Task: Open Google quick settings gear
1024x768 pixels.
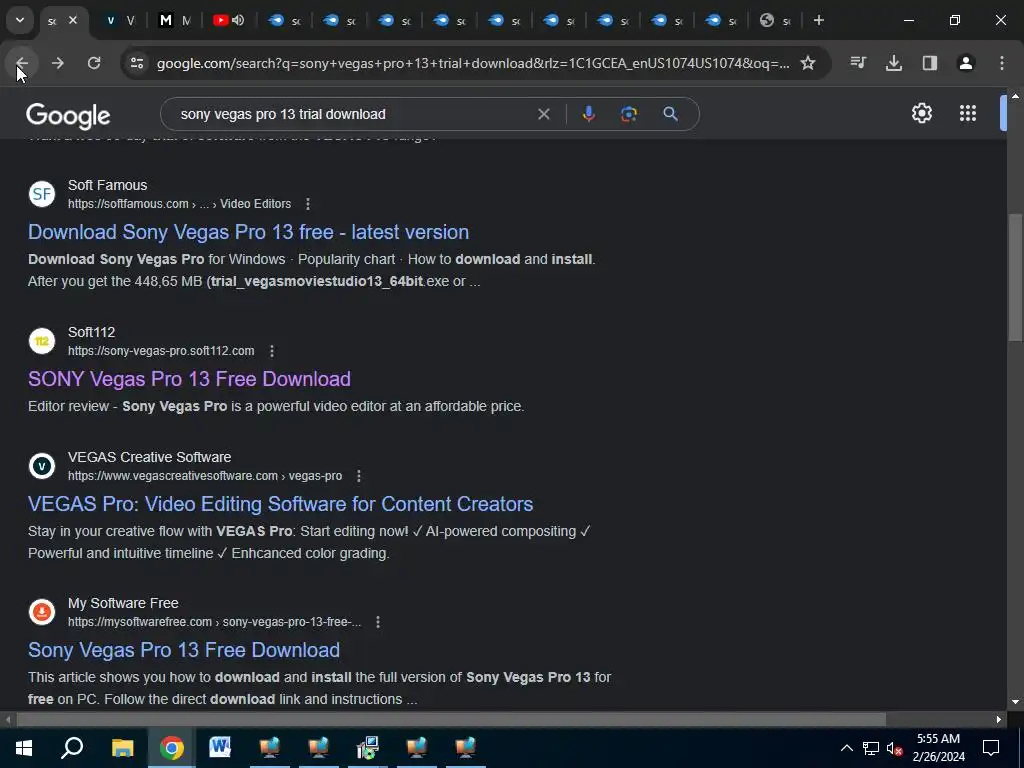Action: [921, 114]
